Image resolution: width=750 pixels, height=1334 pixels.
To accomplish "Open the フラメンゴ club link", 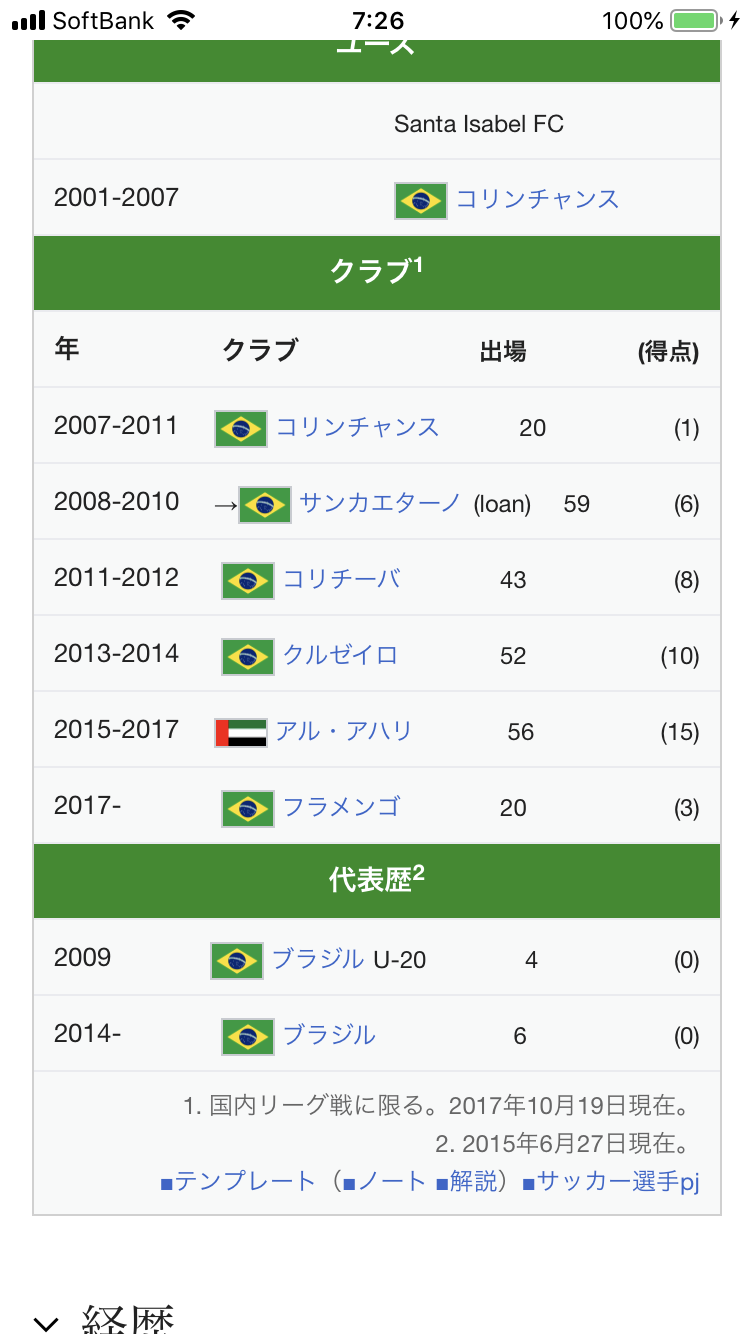I will (x=341, y=807).
